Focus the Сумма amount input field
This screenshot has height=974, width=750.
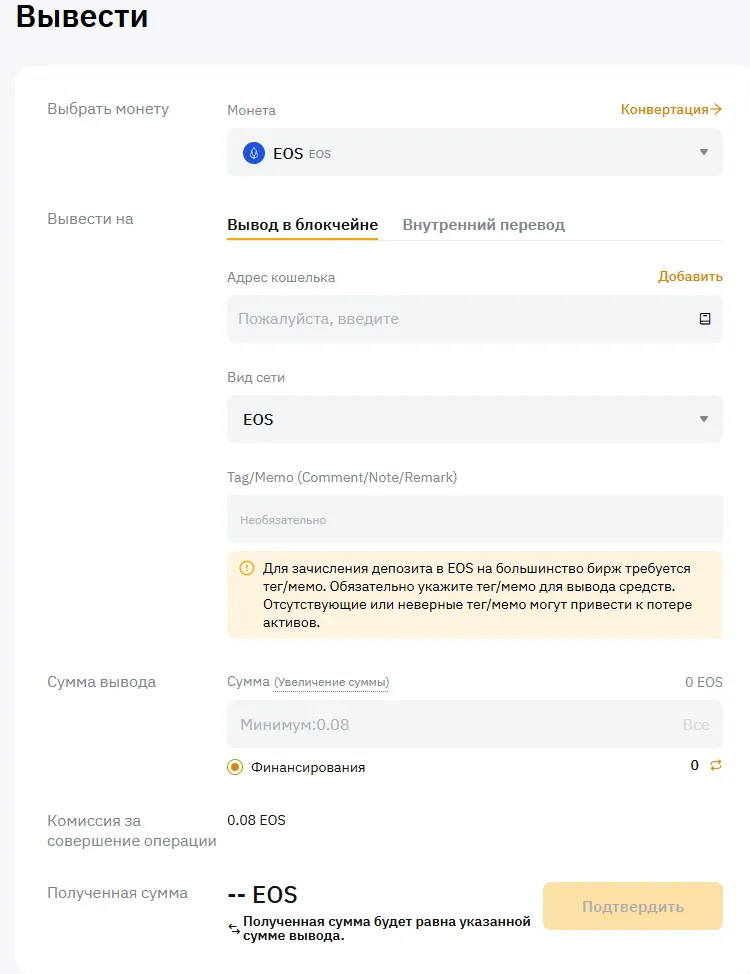click(x=450, y=725)
